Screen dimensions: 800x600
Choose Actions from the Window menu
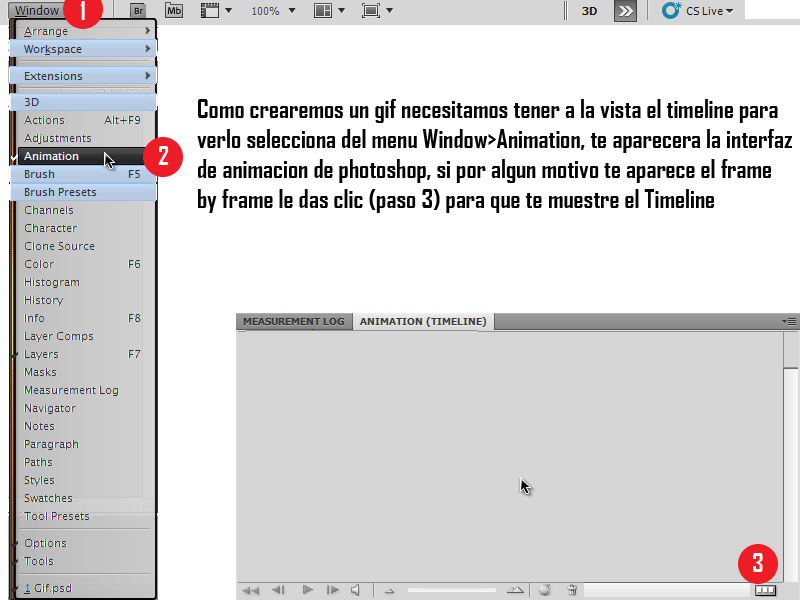pos(83,120)
